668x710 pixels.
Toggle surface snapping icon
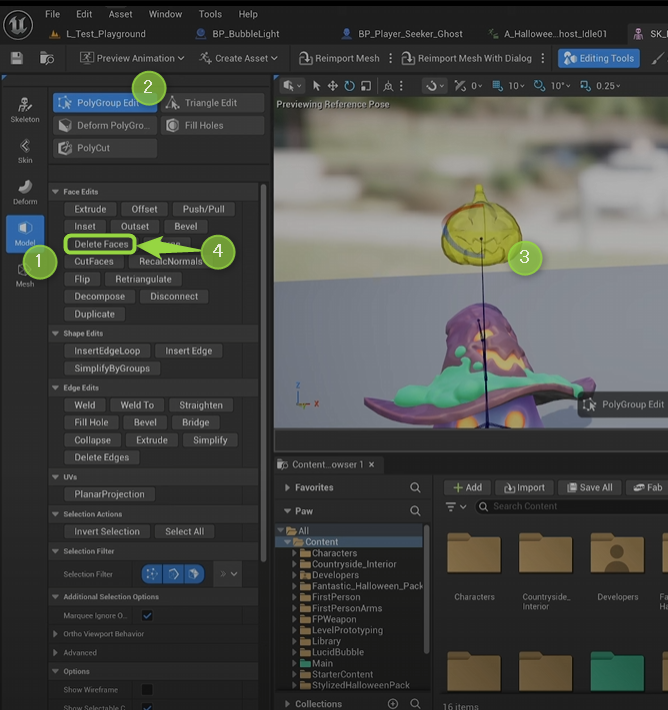click(460, 86)
